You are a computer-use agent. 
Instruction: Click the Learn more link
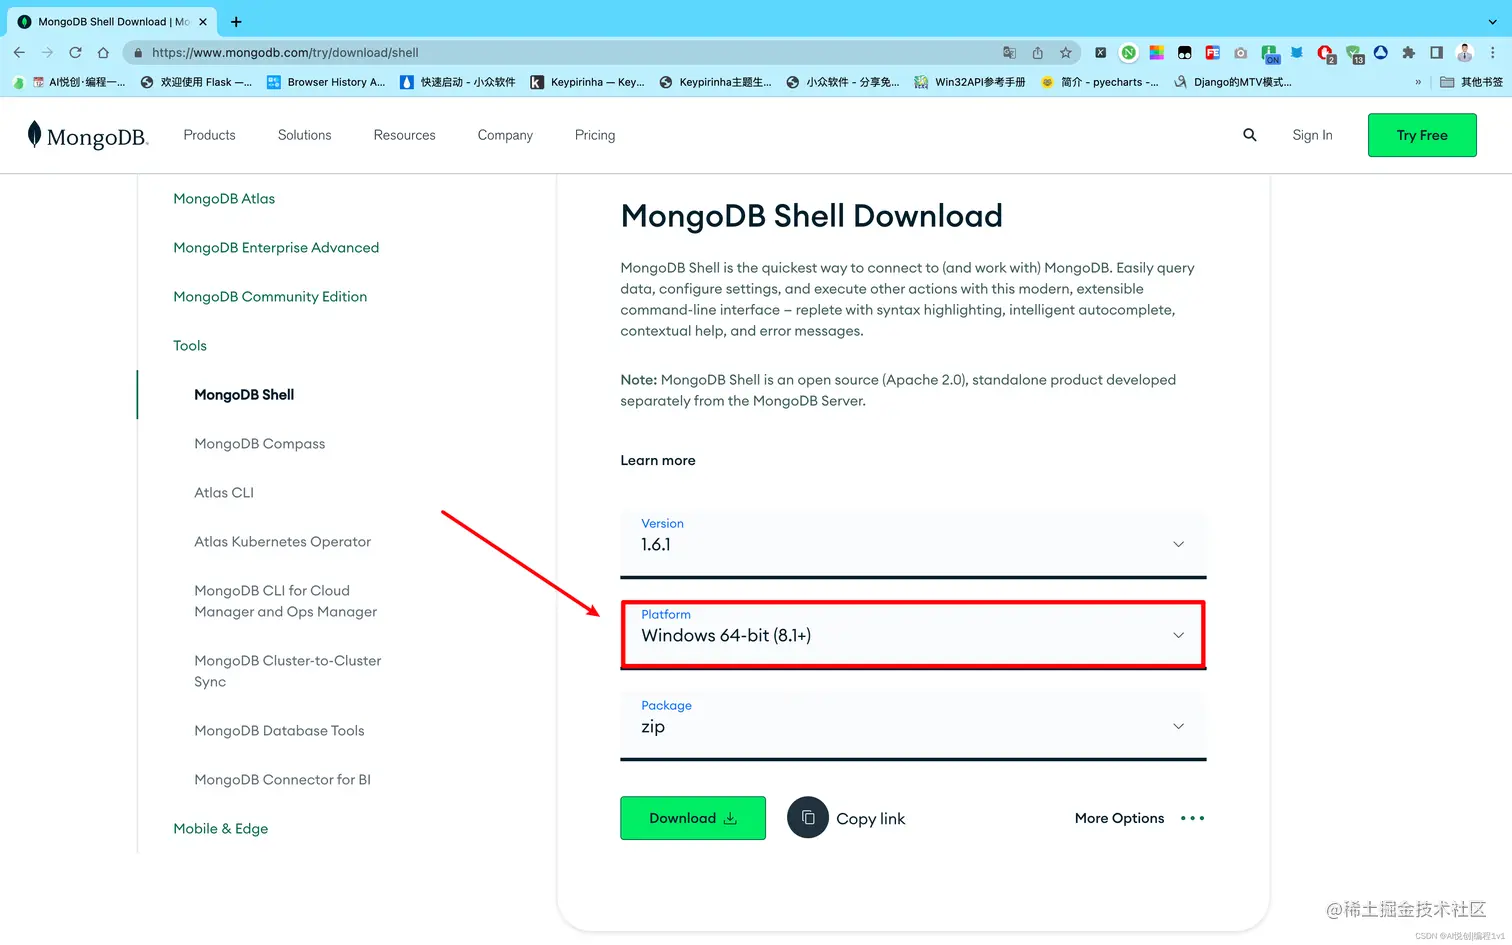(658, 460)
